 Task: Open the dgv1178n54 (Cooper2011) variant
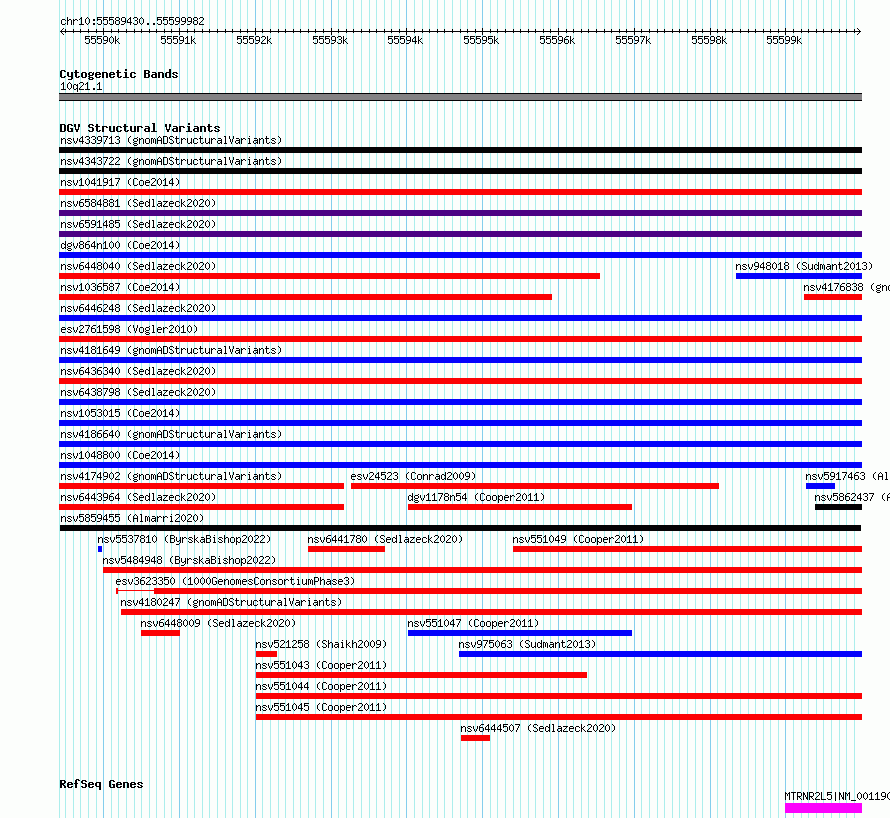point(476,497)
